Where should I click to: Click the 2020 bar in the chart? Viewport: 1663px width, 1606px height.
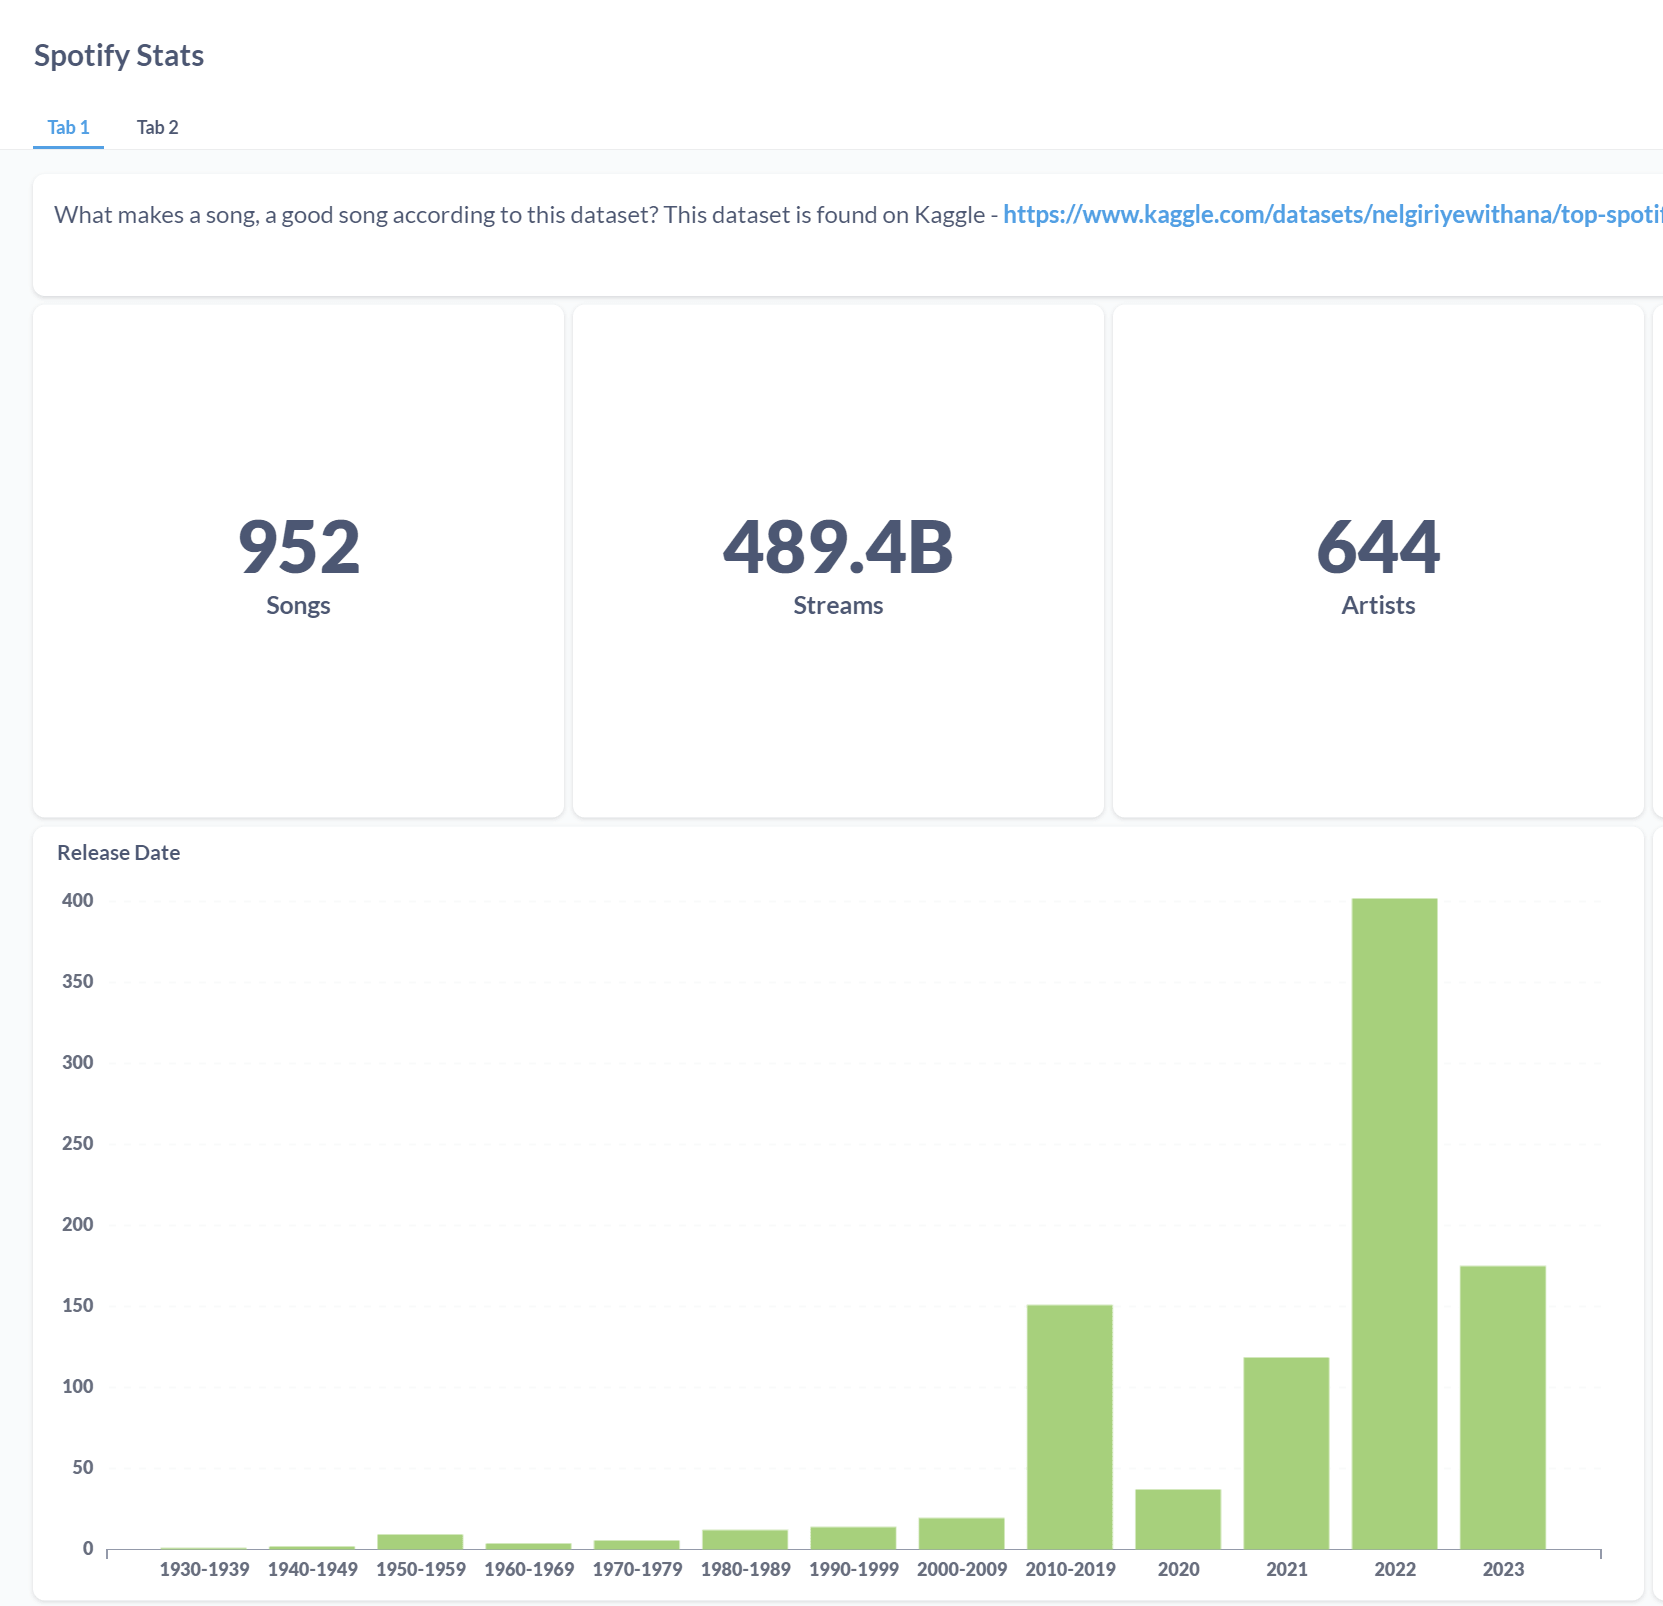1178,1519
